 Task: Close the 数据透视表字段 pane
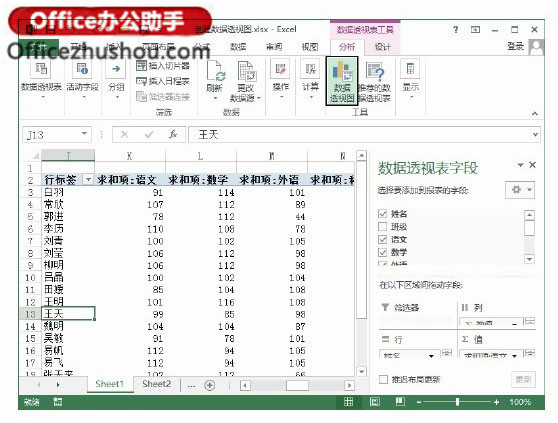pyautogui.click(x=532, y=165)
